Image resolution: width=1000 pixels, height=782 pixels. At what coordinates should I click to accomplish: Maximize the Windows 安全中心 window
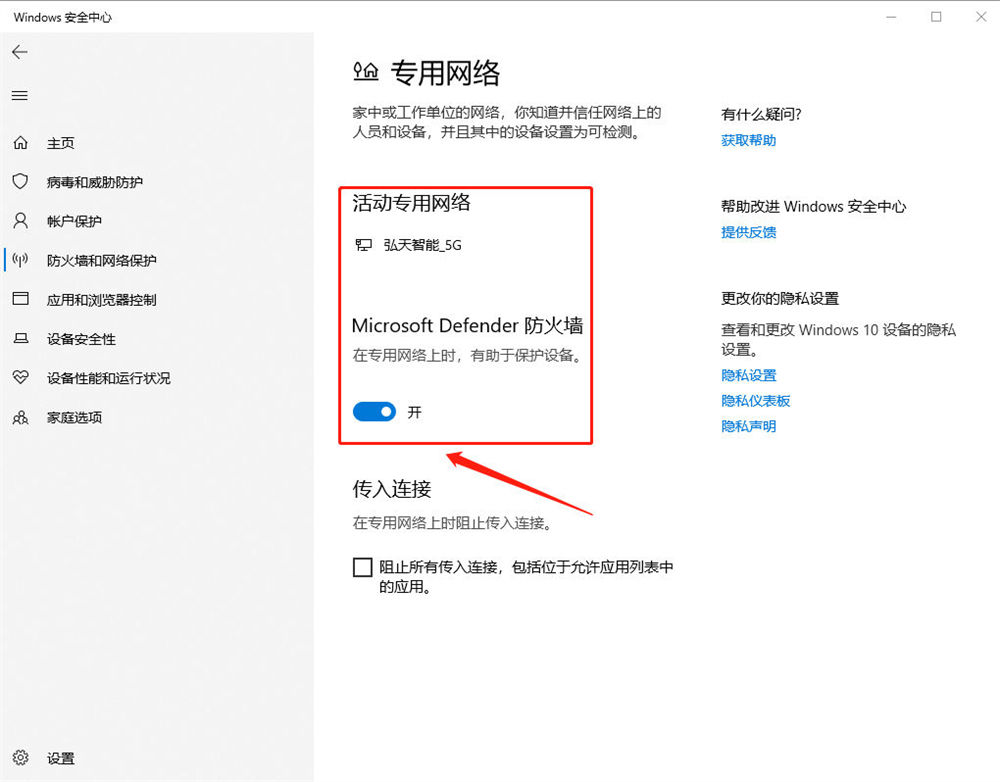(x=936, y=17)
